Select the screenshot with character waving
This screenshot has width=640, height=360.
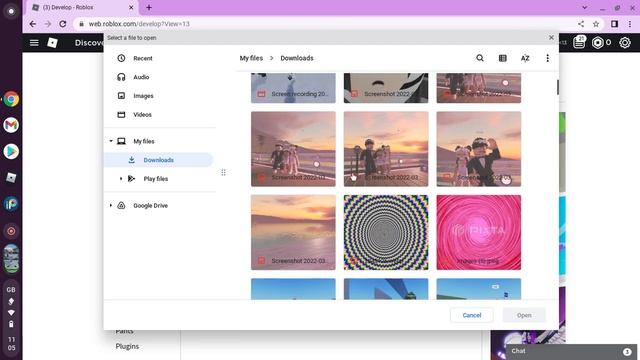click(478, 149)
